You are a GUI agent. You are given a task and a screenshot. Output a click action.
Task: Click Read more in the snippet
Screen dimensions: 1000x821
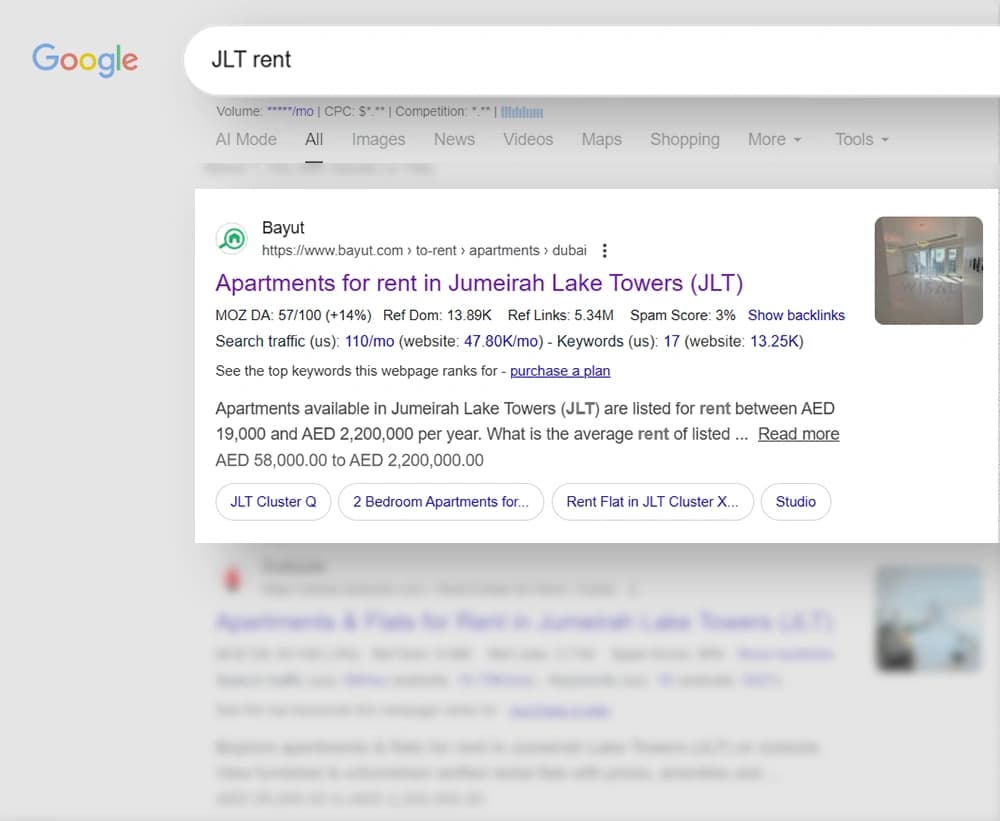[798, 434]
